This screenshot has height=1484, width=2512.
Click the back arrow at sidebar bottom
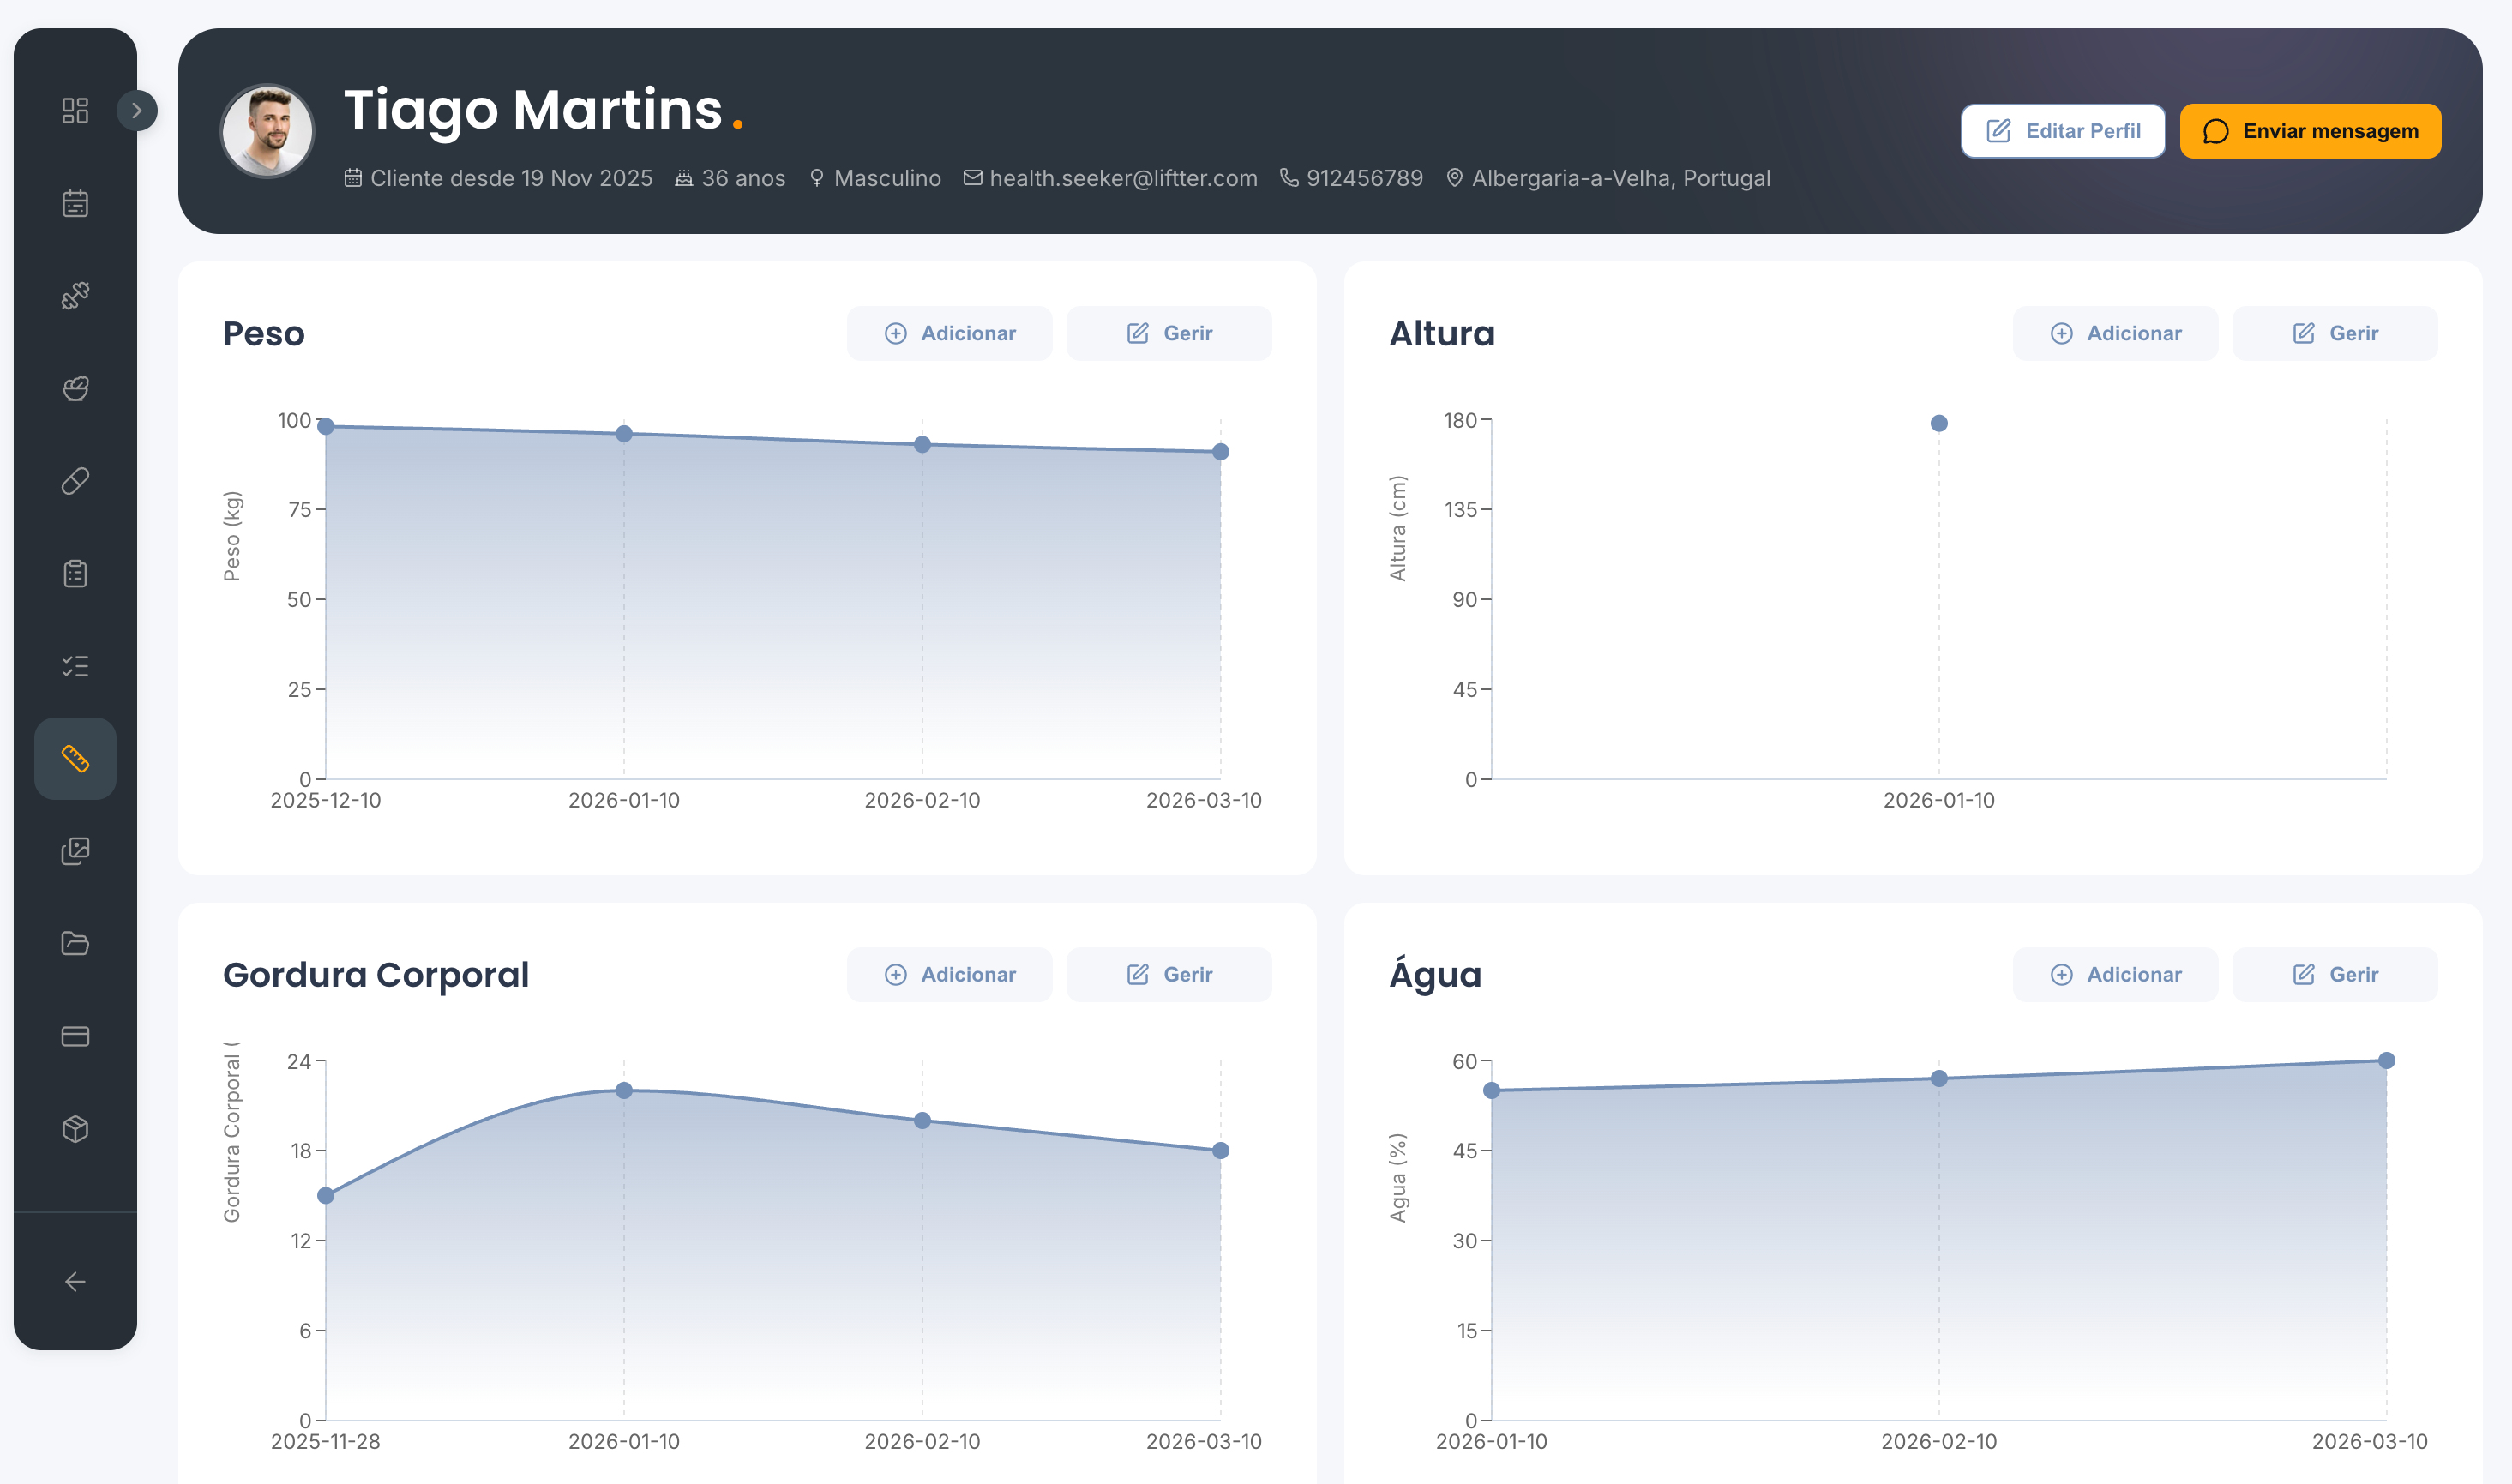pyautogui.click(x=75, y=1281)
